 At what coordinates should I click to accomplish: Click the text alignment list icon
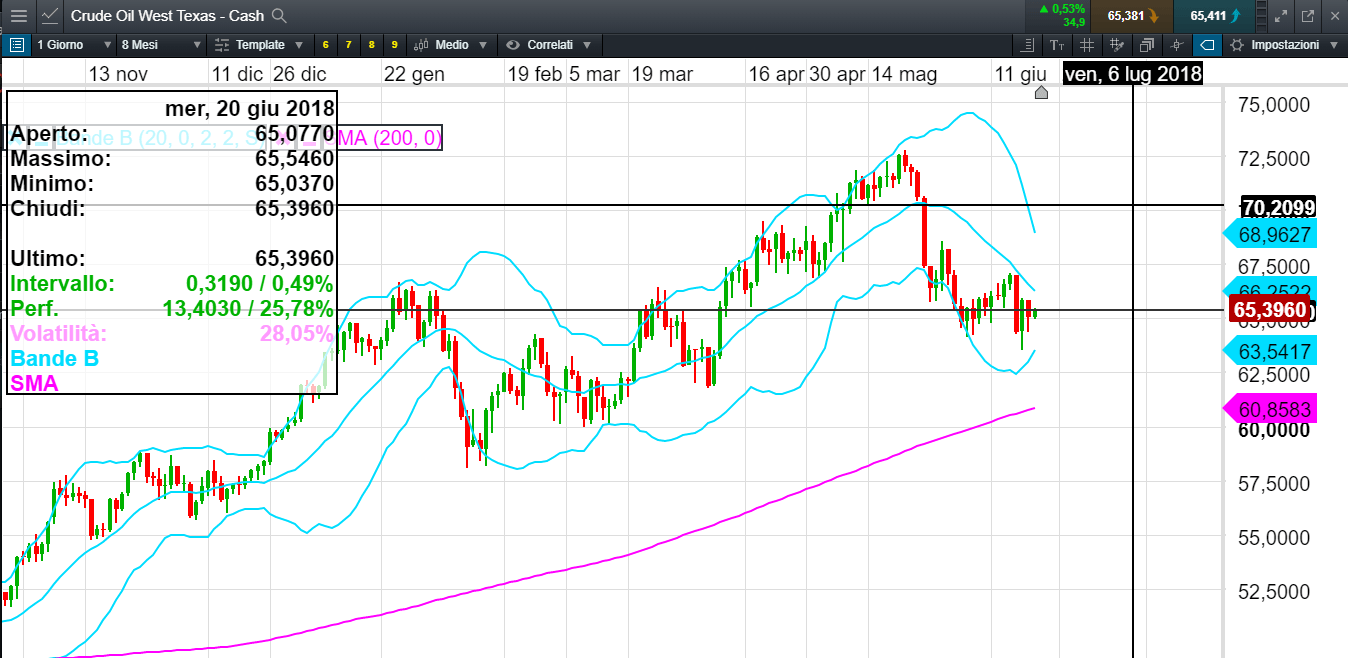pos(1026,45)
